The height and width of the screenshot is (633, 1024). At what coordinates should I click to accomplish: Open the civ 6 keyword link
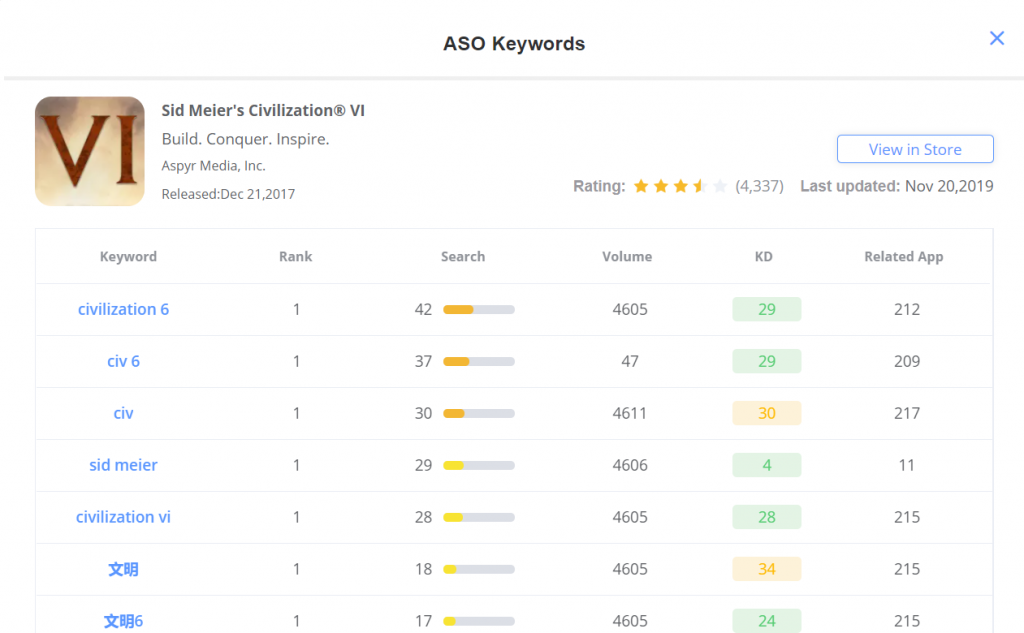123,361
